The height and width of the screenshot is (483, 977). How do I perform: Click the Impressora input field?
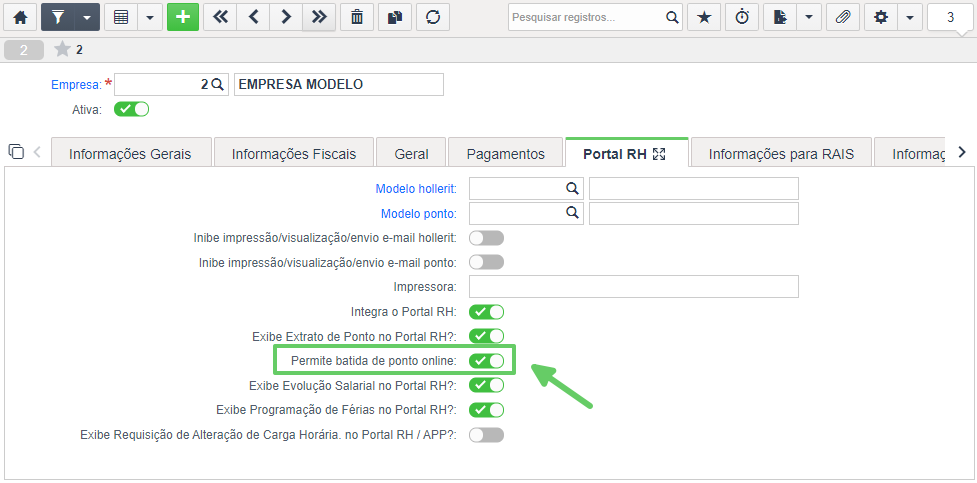tap(634, 287)
